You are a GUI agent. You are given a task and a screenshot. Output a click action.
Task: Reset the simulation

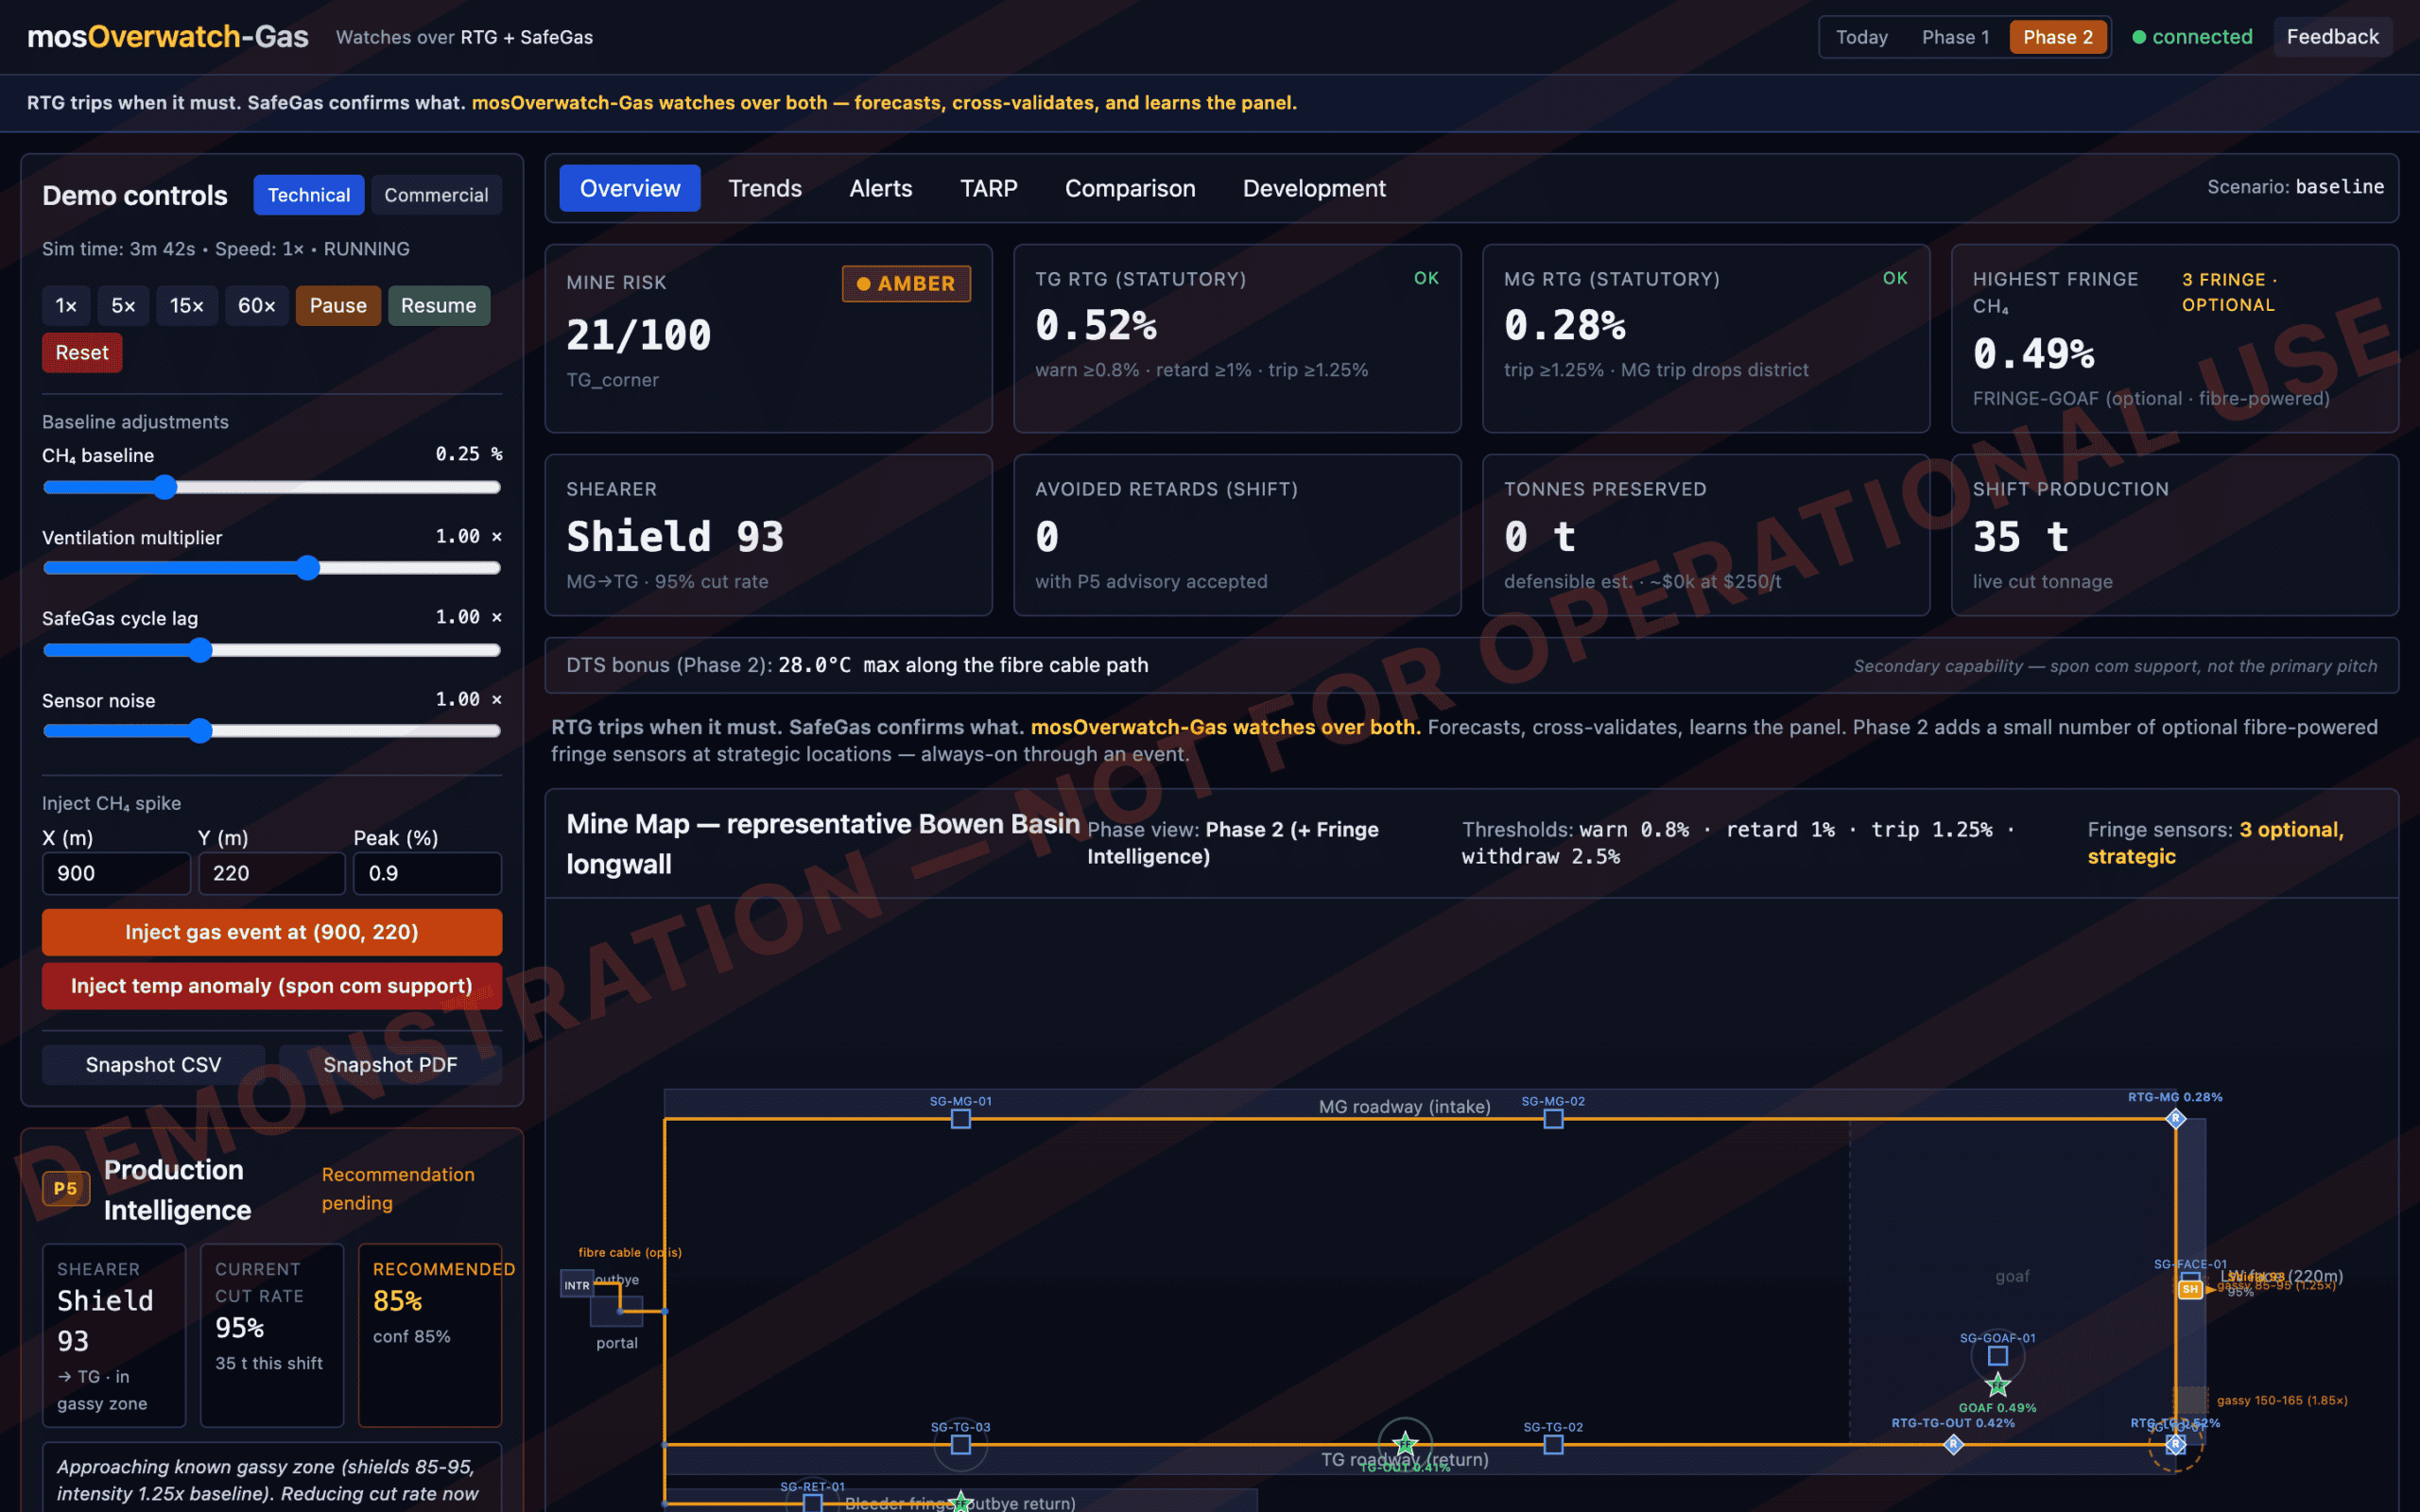(x=82, y=353)
